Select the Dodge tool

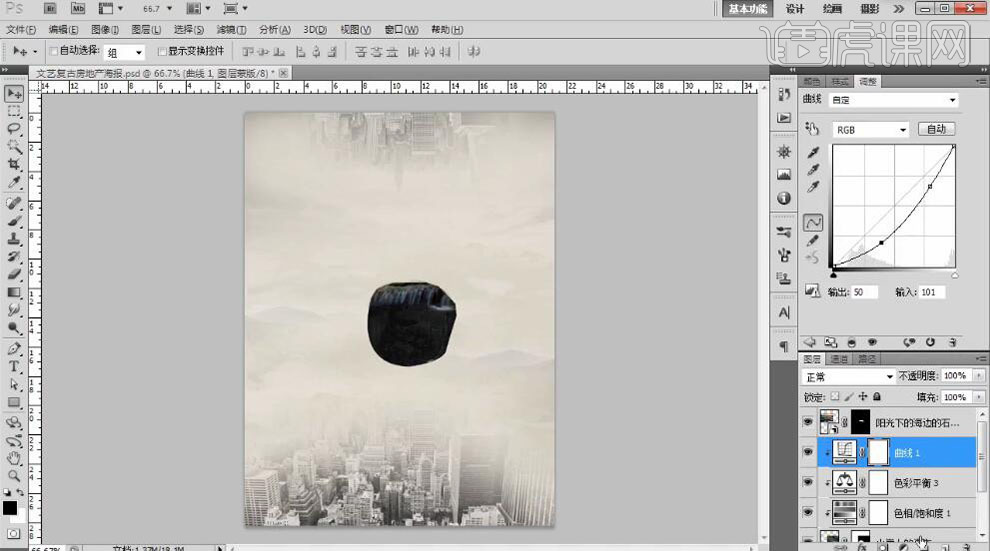point(14,328)
